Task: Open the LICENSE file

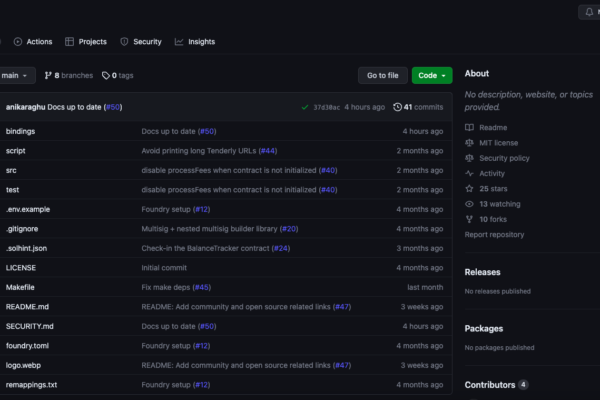Action: tap(21, 268)
